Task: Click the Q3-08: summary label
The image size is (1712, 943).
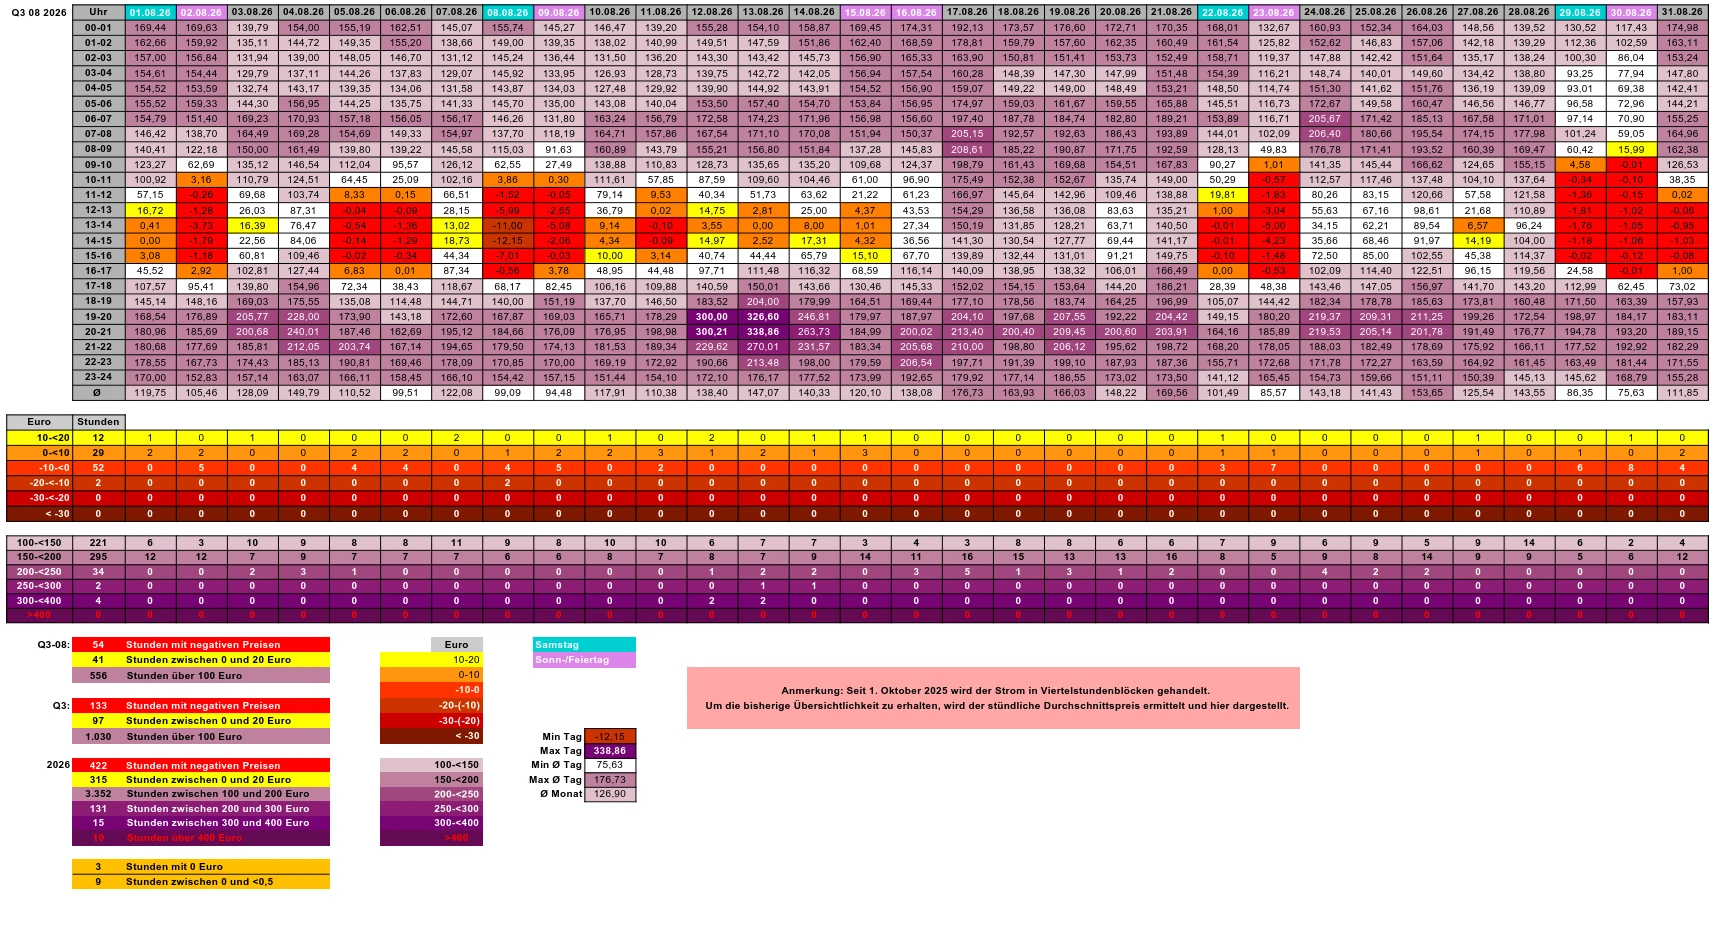Action: coord(54,645)
